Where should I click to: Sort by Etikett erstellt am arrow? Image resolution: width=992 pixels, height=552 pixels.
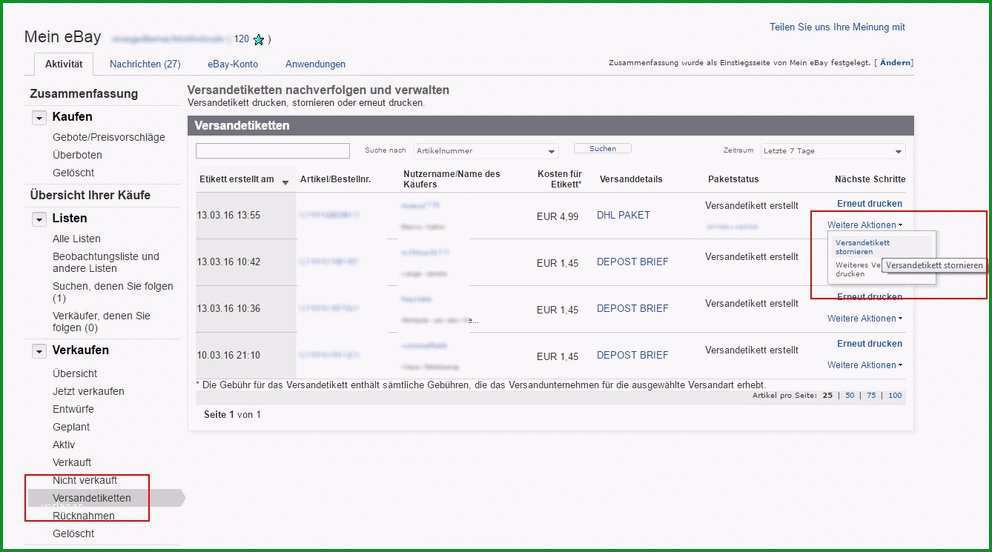(x=285, y=182)
